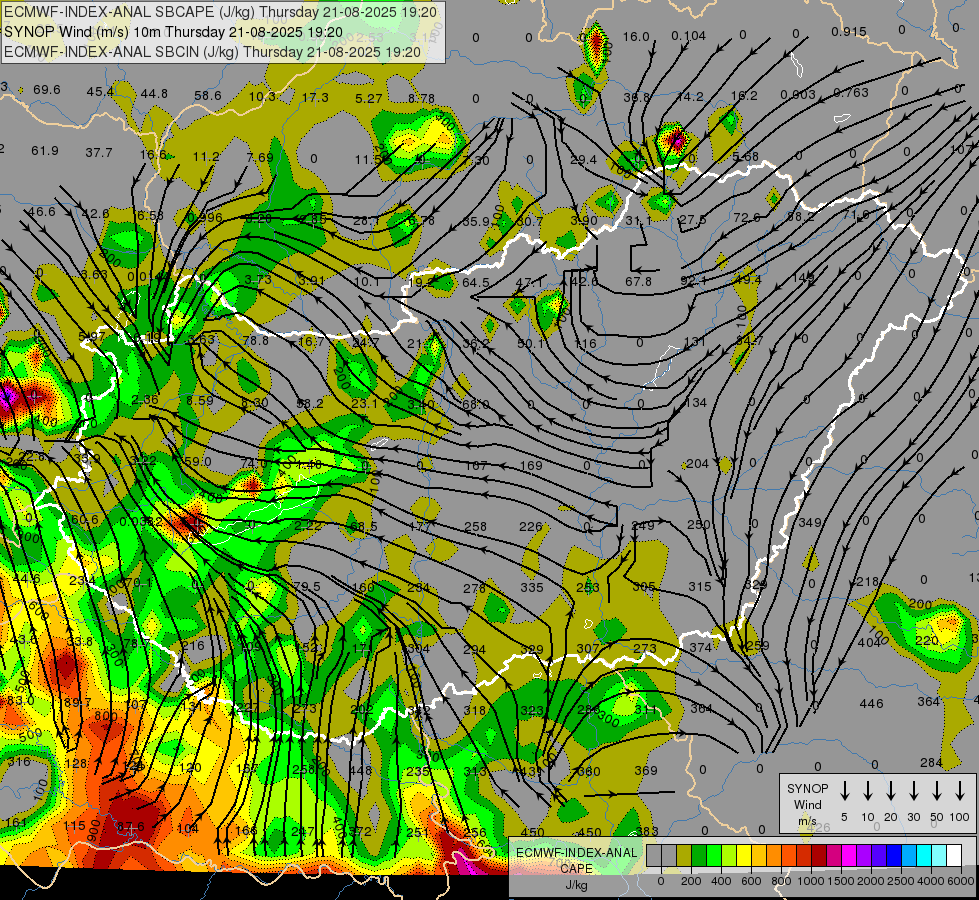
Task: Click the map value '311'
Action: 645,710
